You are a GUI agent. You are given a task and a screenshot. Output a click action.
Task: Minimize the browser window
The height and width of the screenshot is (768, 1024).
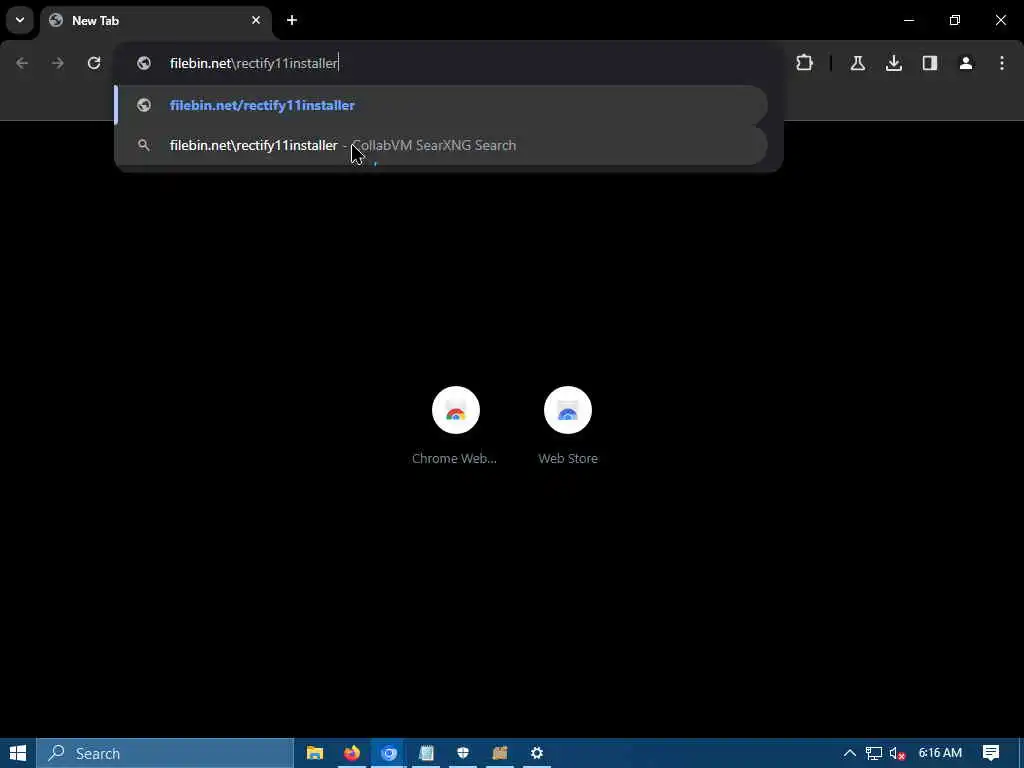point(908,20)
